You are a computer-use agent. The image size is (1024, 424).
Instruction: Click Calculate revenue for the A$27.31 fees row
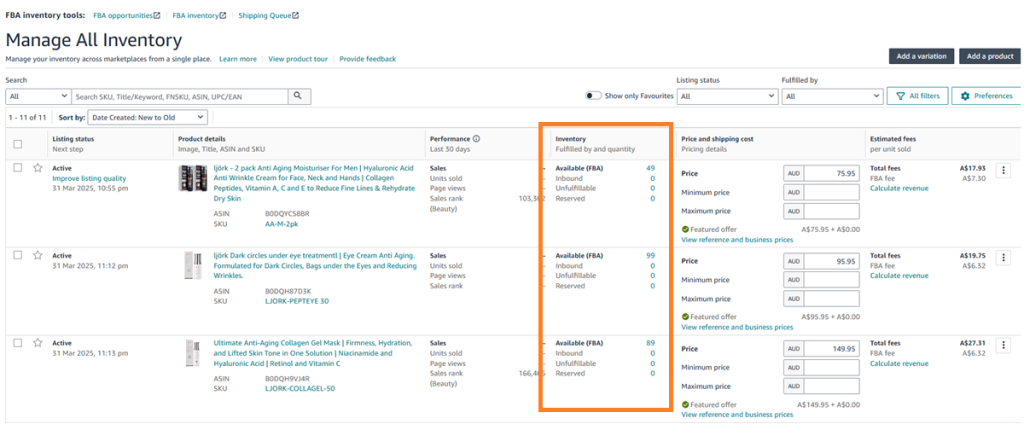tap(899, 363)
